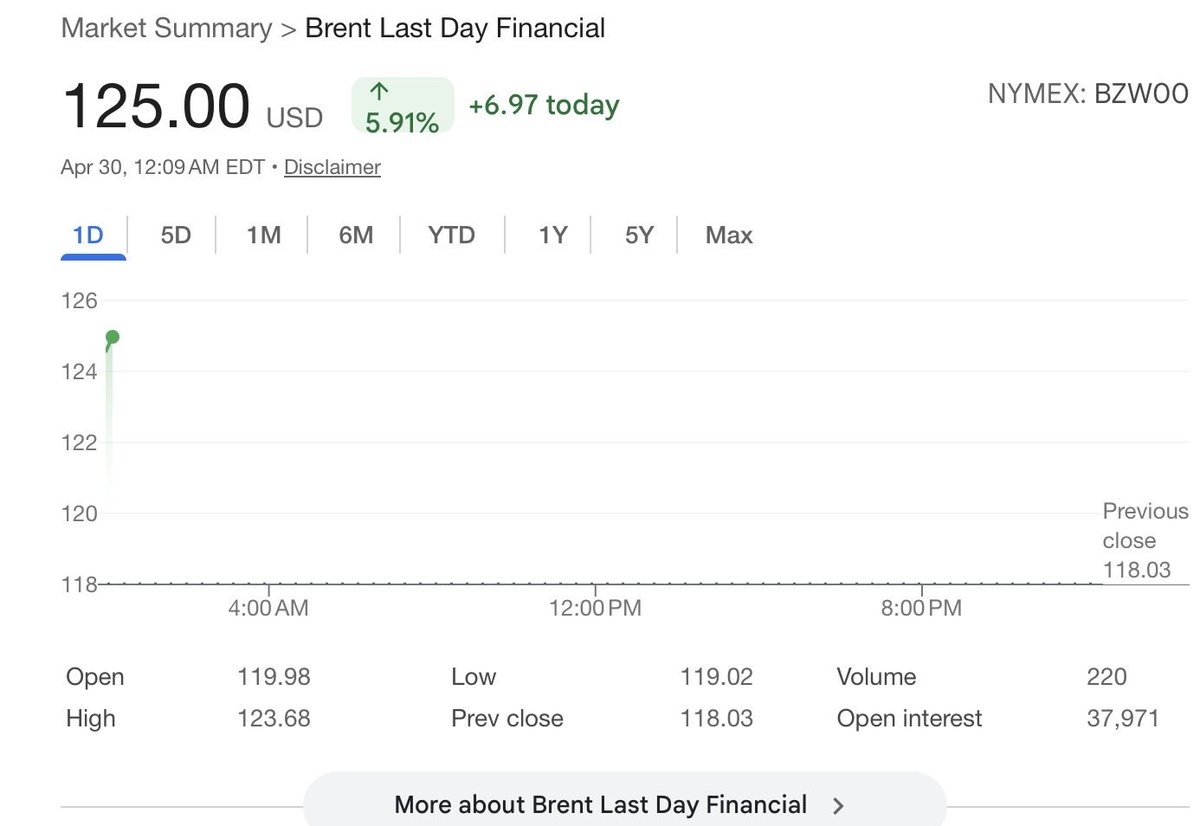Open the 5Y chart range
1200x826 pixels.
(x=639, y=236)
